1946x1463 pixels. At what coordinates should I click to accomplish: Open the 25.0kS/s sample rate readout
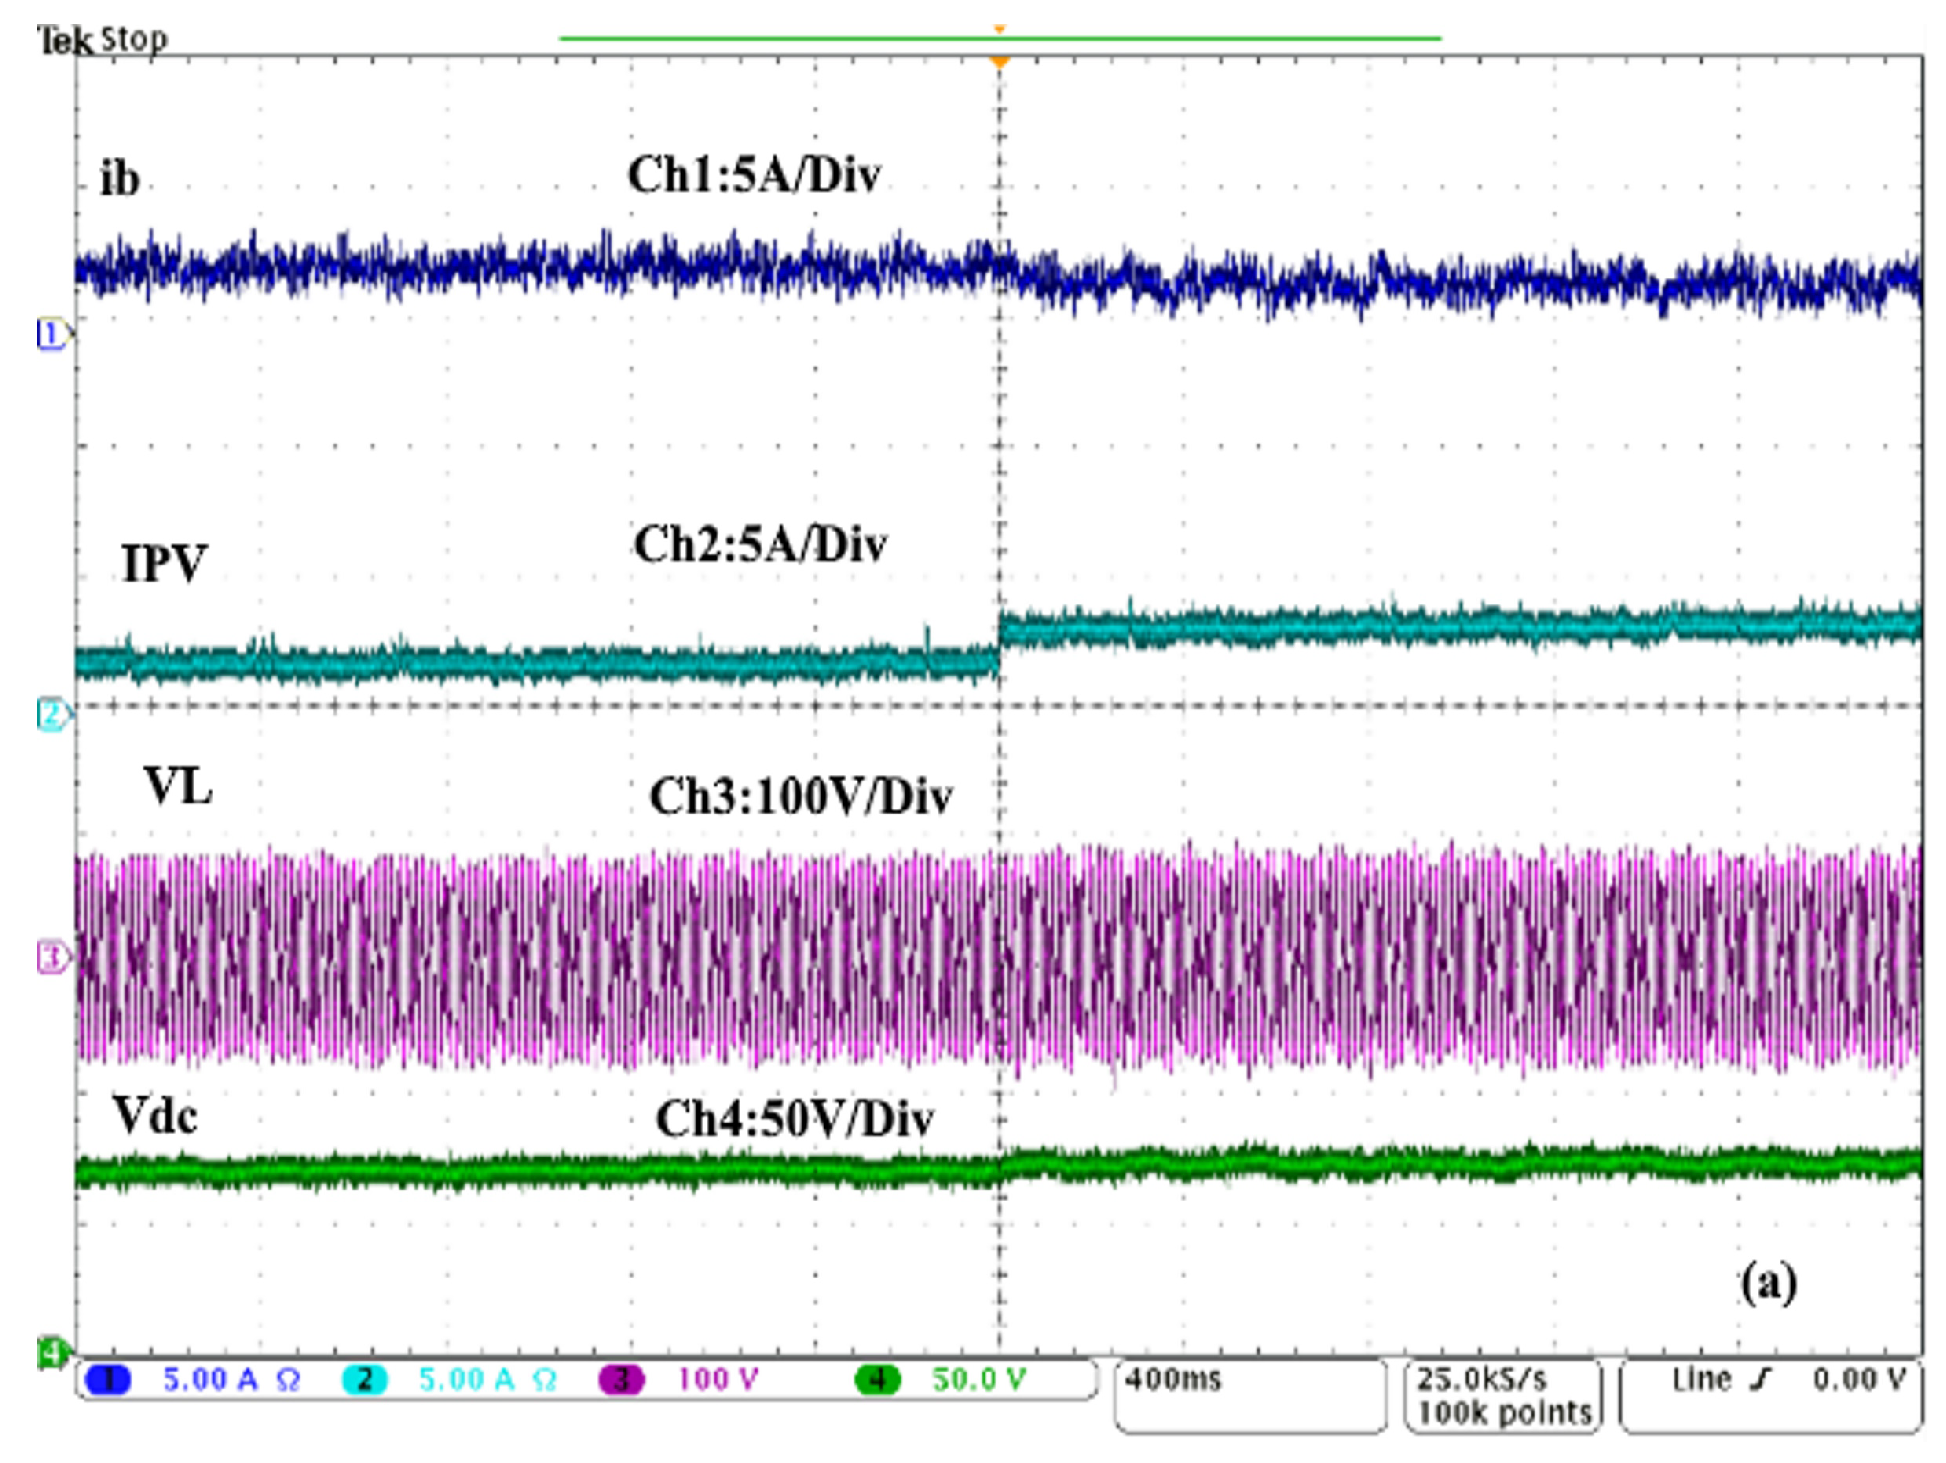[x=1481, y=1380]
